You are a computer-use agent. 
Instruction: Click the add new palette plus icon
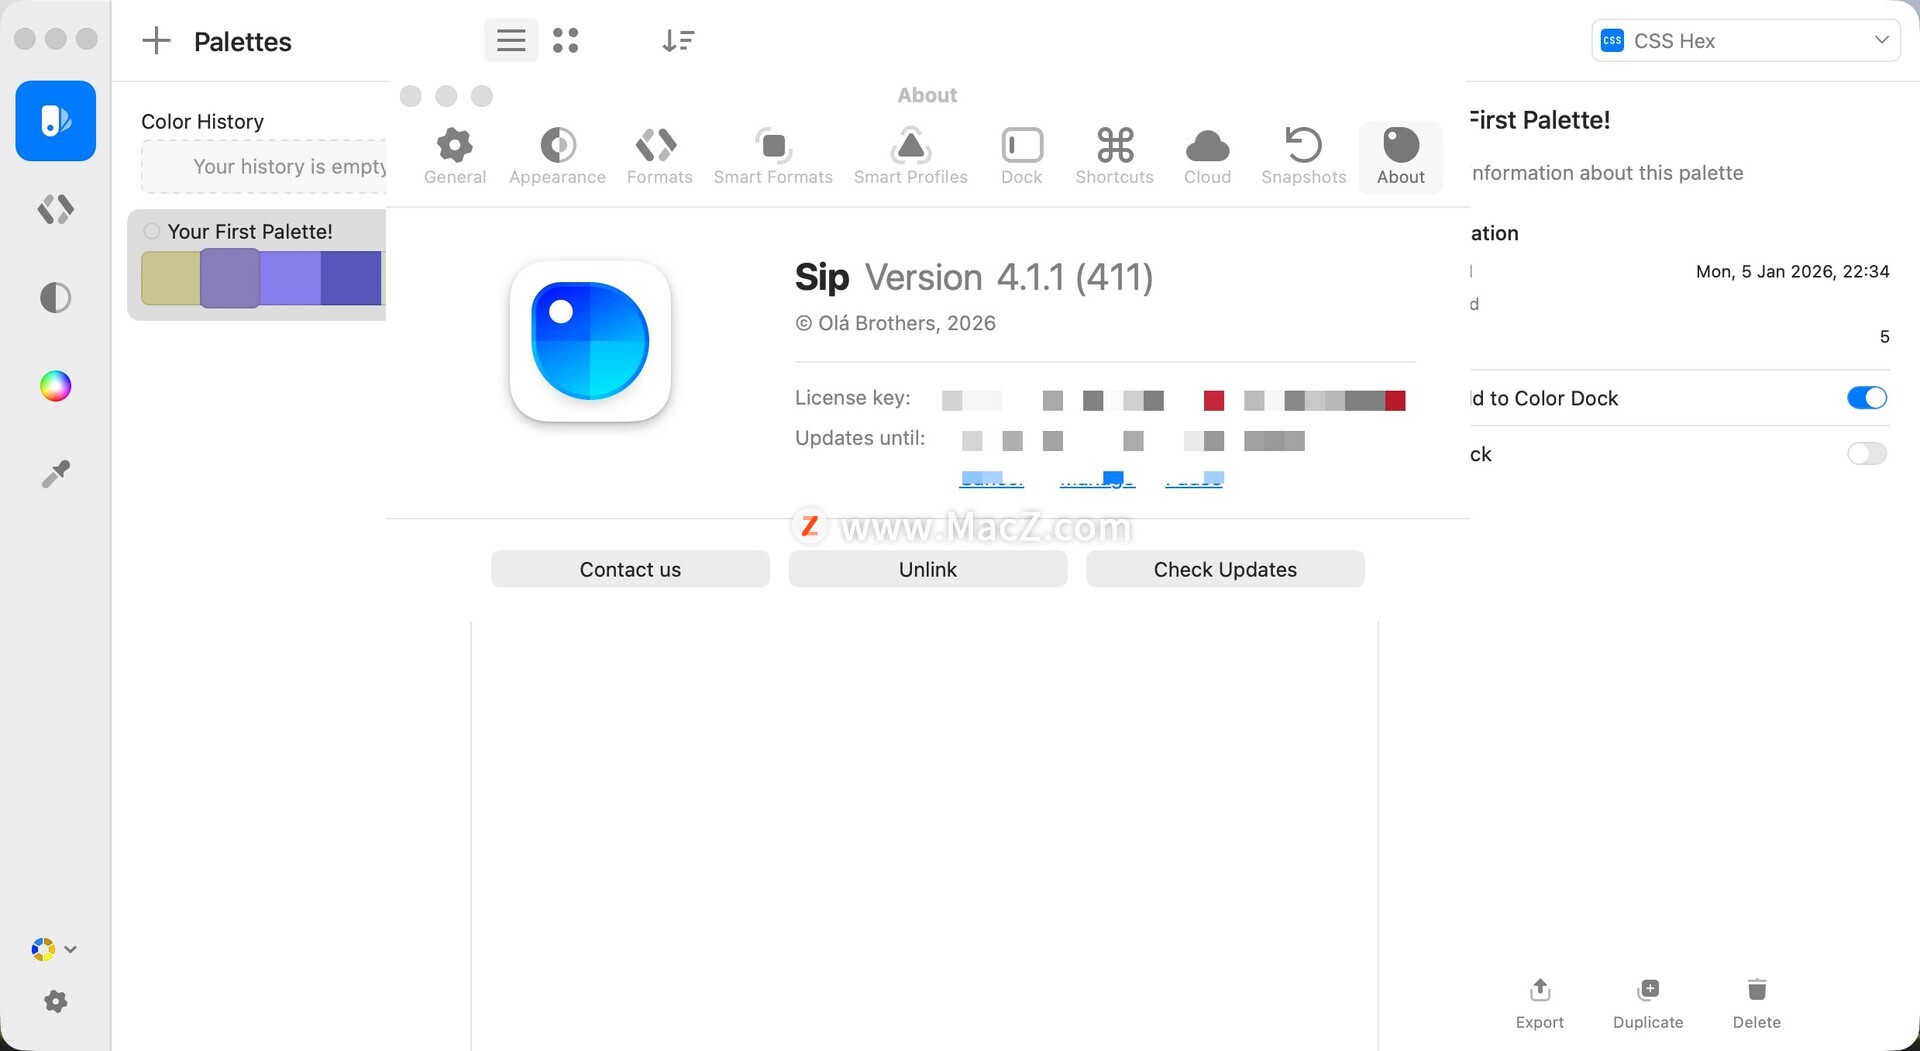point(156,41)
